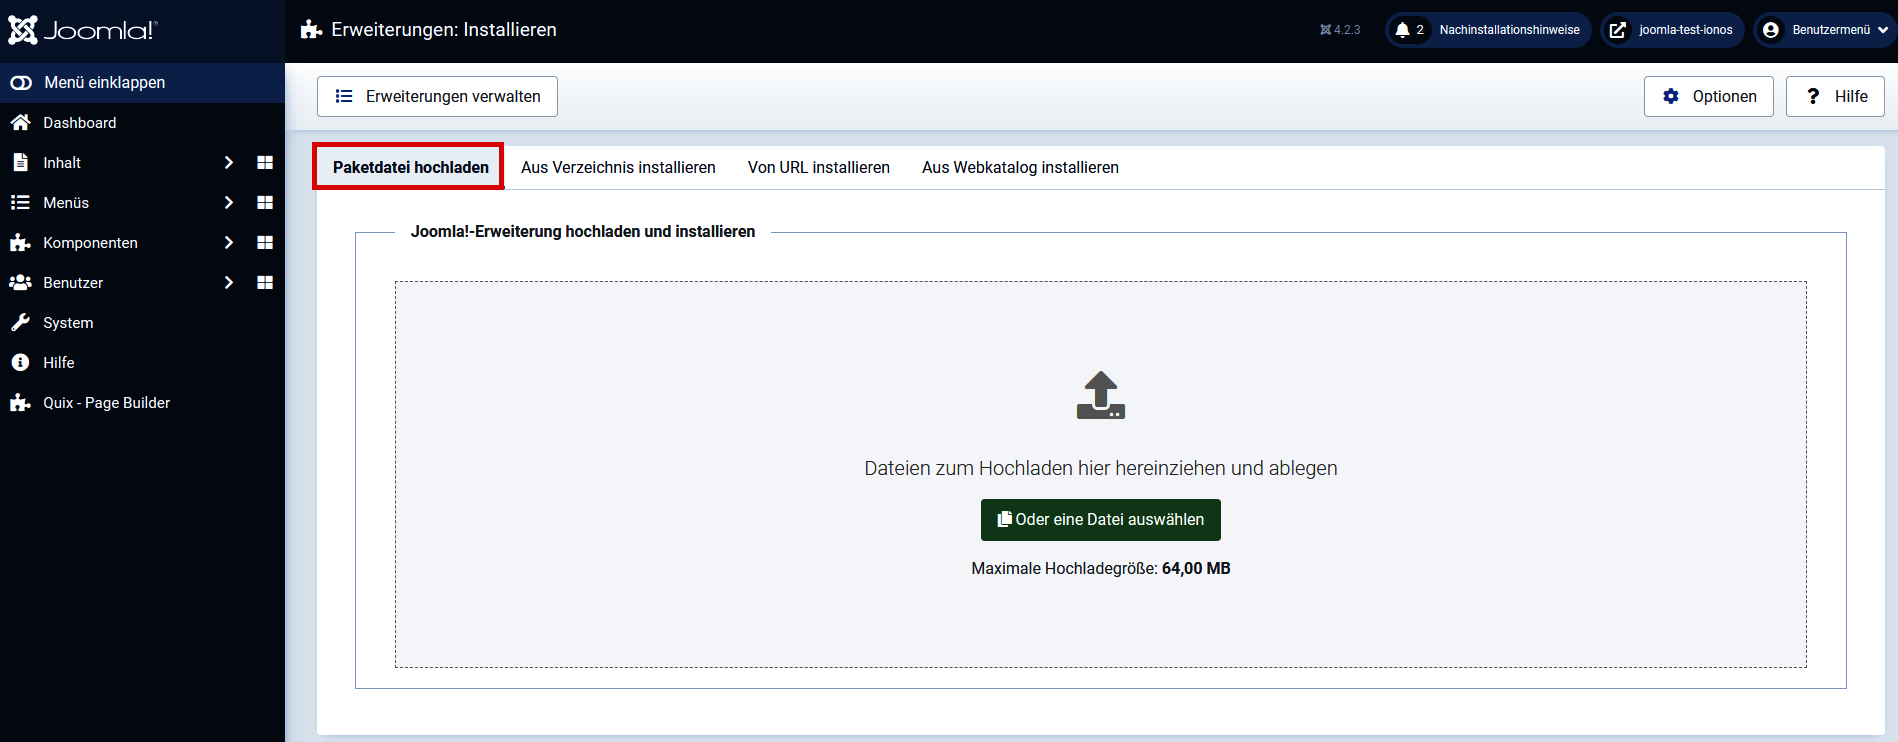Click the notification bell icon
1898x742 pixels.
1403,30
